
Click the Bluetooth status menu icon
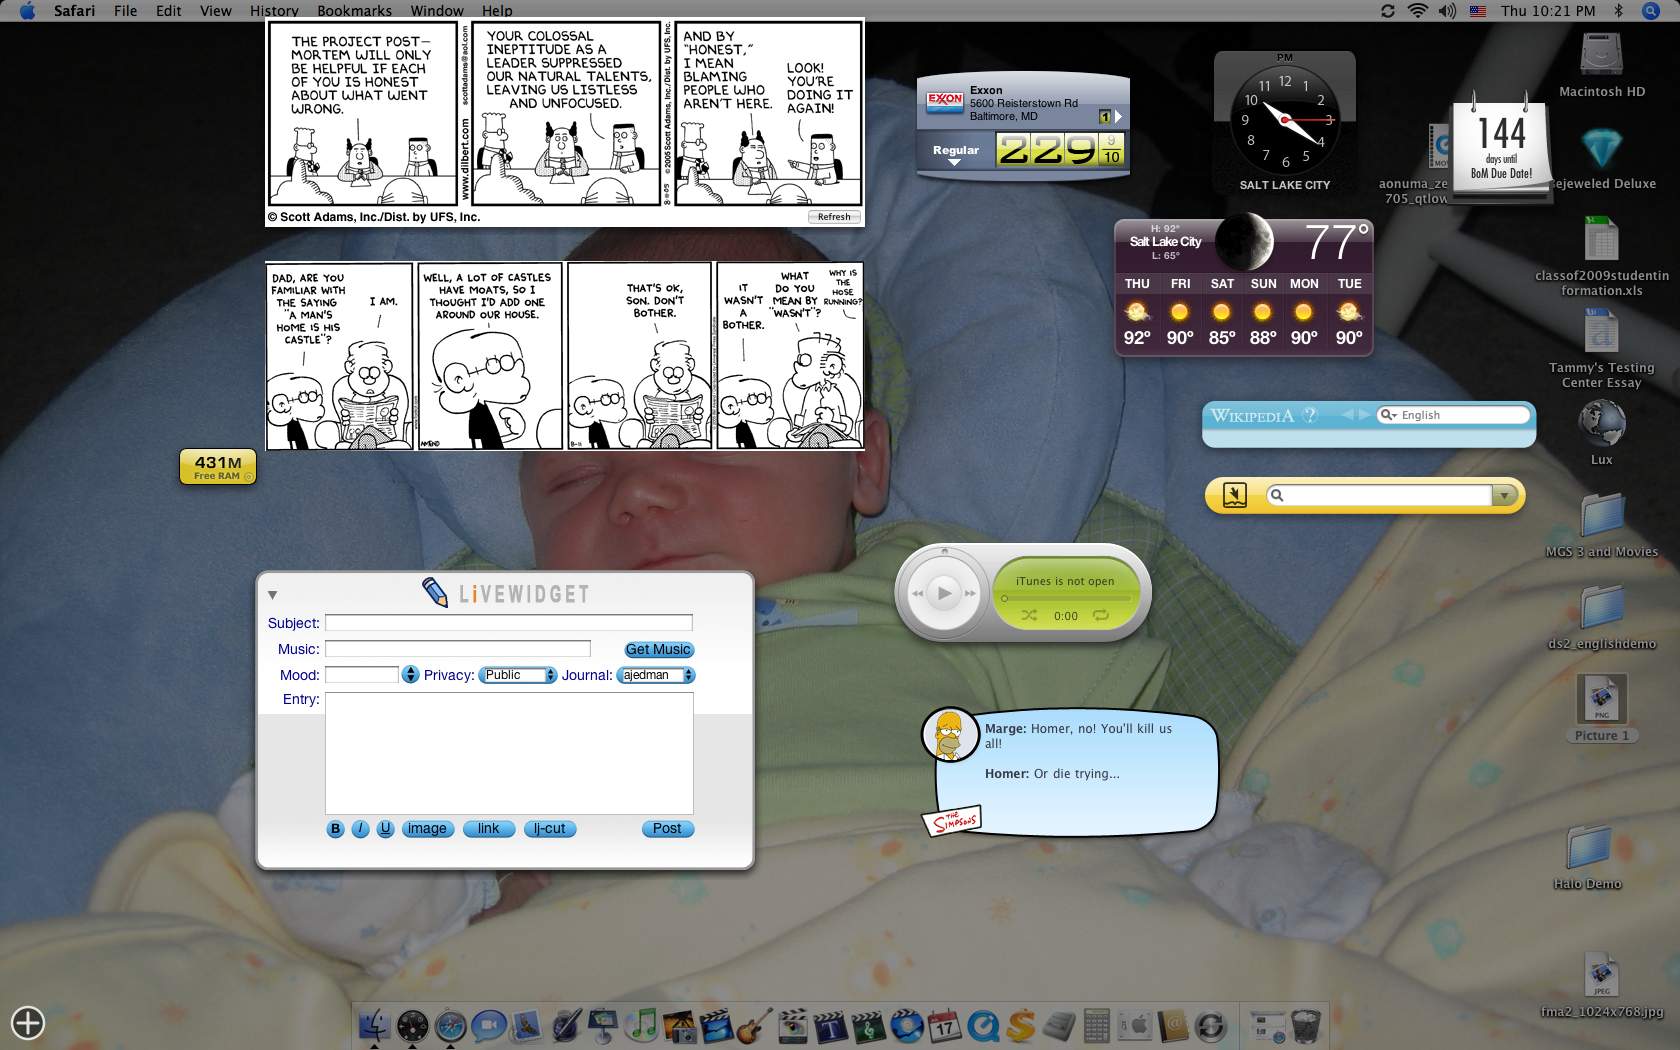tap(1618, 11)
